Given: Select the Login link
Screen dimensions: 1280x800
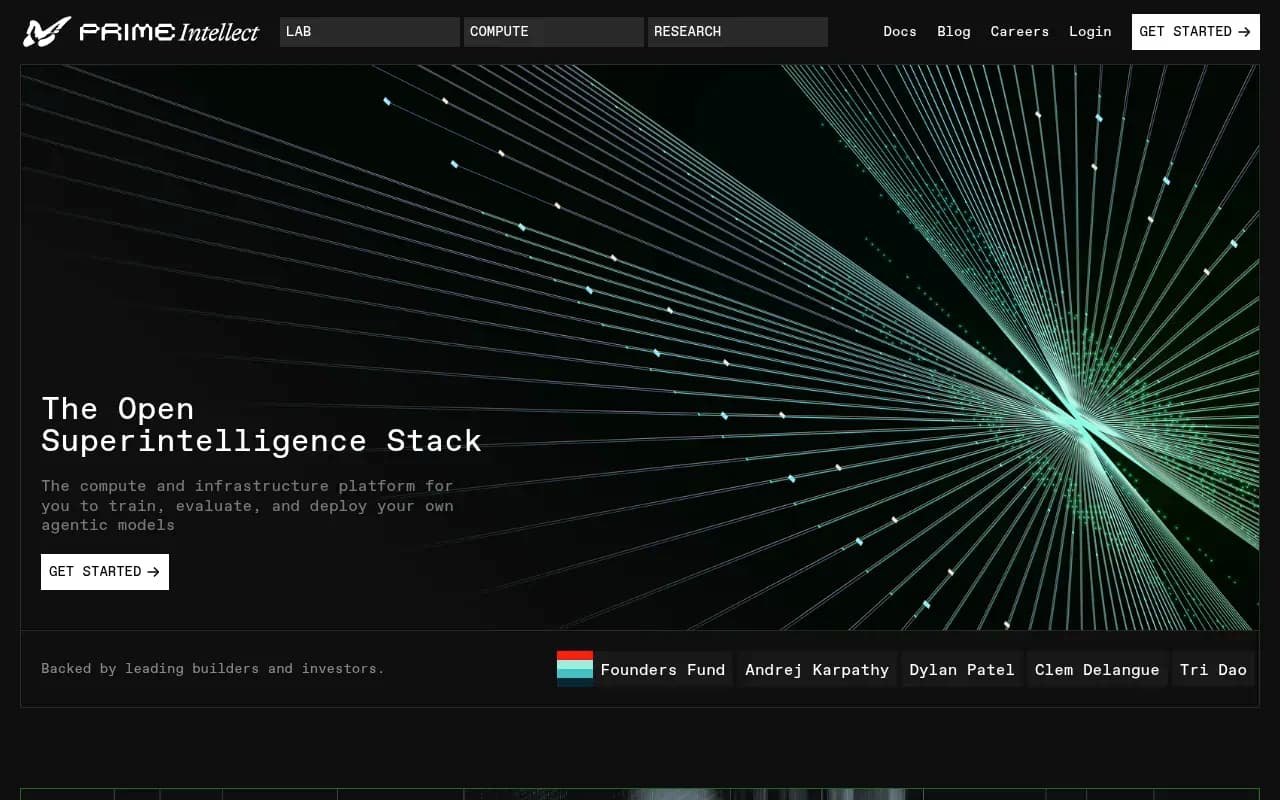Looking at the screenshot, I should [1090, 32].
